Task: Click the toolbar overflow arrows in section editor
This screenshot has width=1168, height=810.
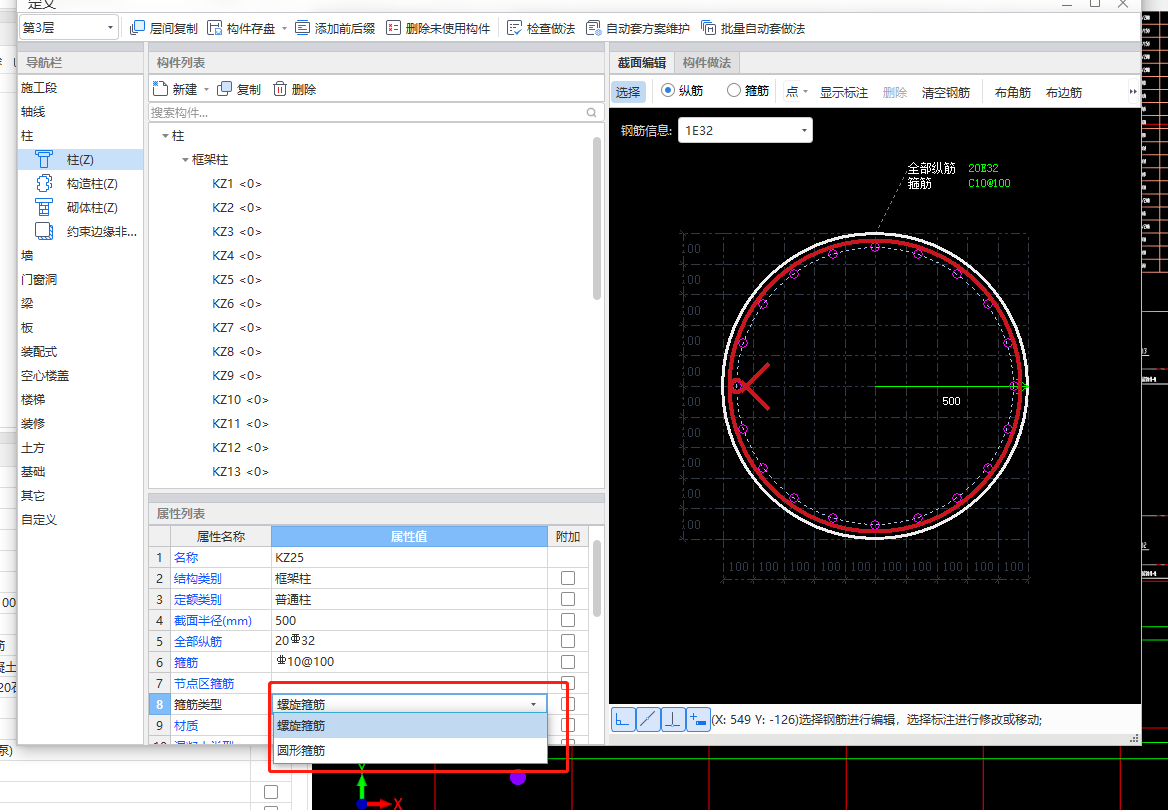Action: pos(1133,92)
